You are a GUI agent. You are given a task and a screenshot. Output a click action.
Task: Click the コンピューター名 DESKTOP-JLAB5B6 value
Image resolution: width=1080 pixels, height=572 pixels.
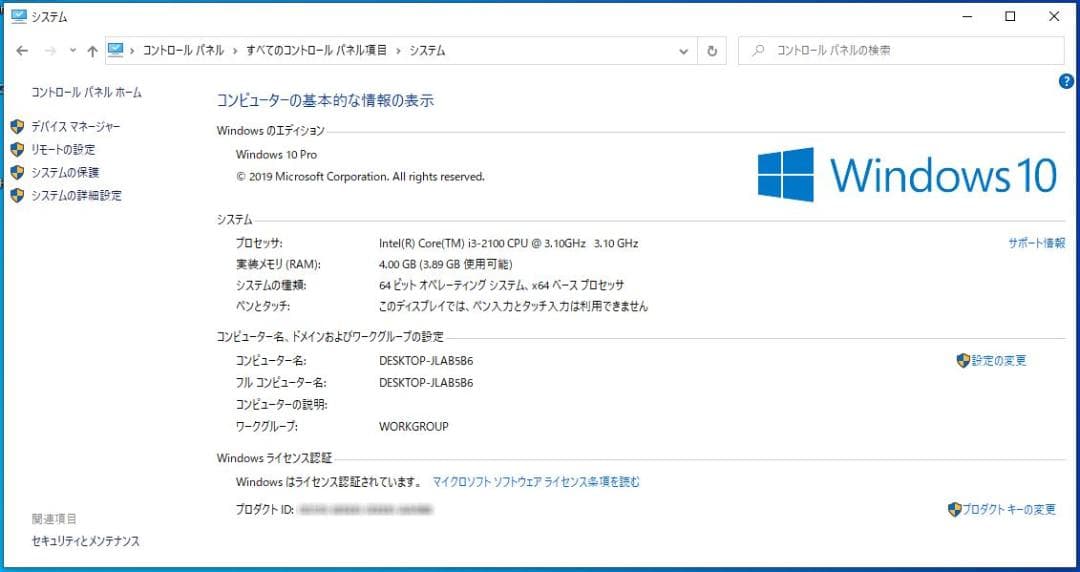point(426,360)
